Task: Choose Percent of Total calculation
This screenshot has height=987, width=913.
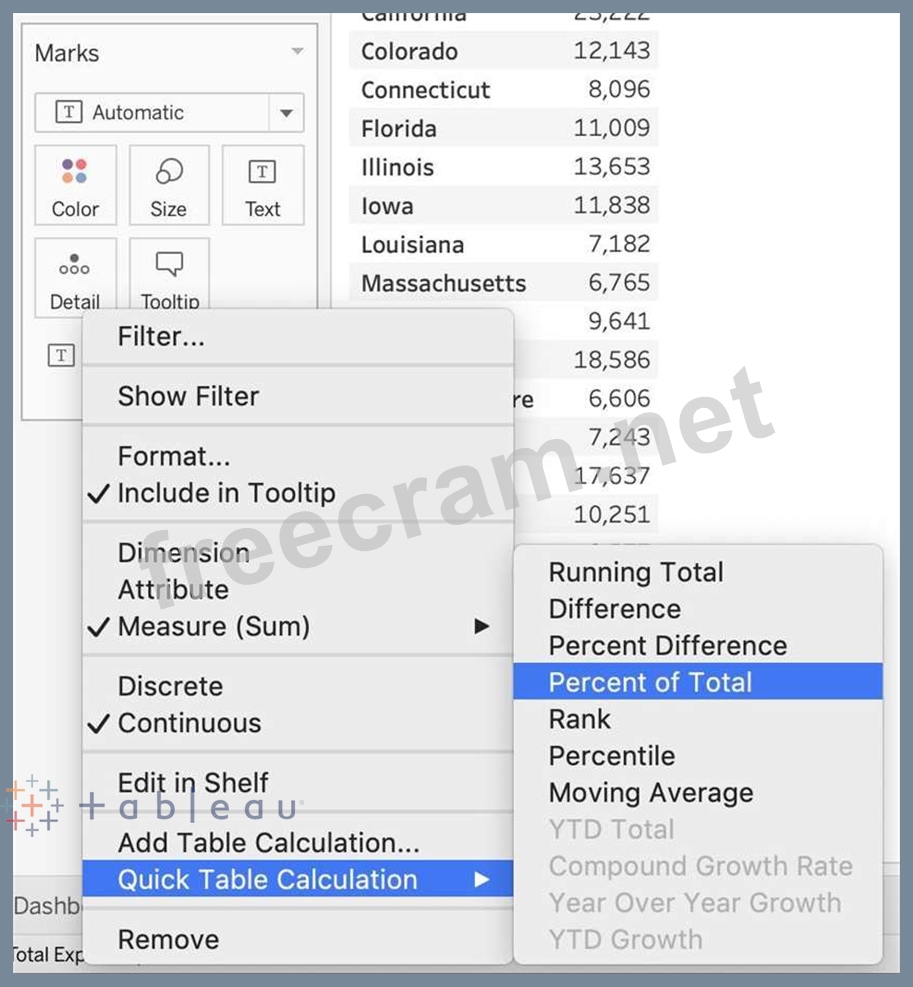Action: pyautogui.click(x=650, y=683)
